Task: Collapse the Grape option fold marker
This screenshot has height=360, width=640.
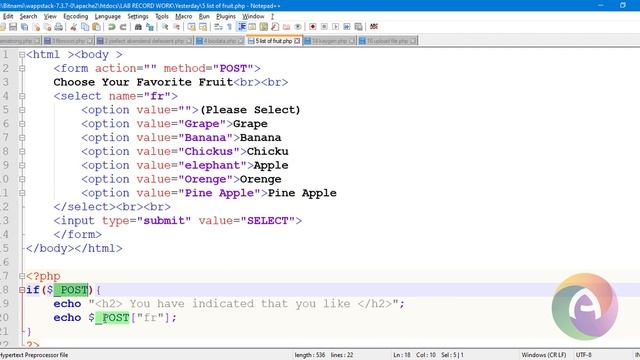Action: click(x=22, y=124)
